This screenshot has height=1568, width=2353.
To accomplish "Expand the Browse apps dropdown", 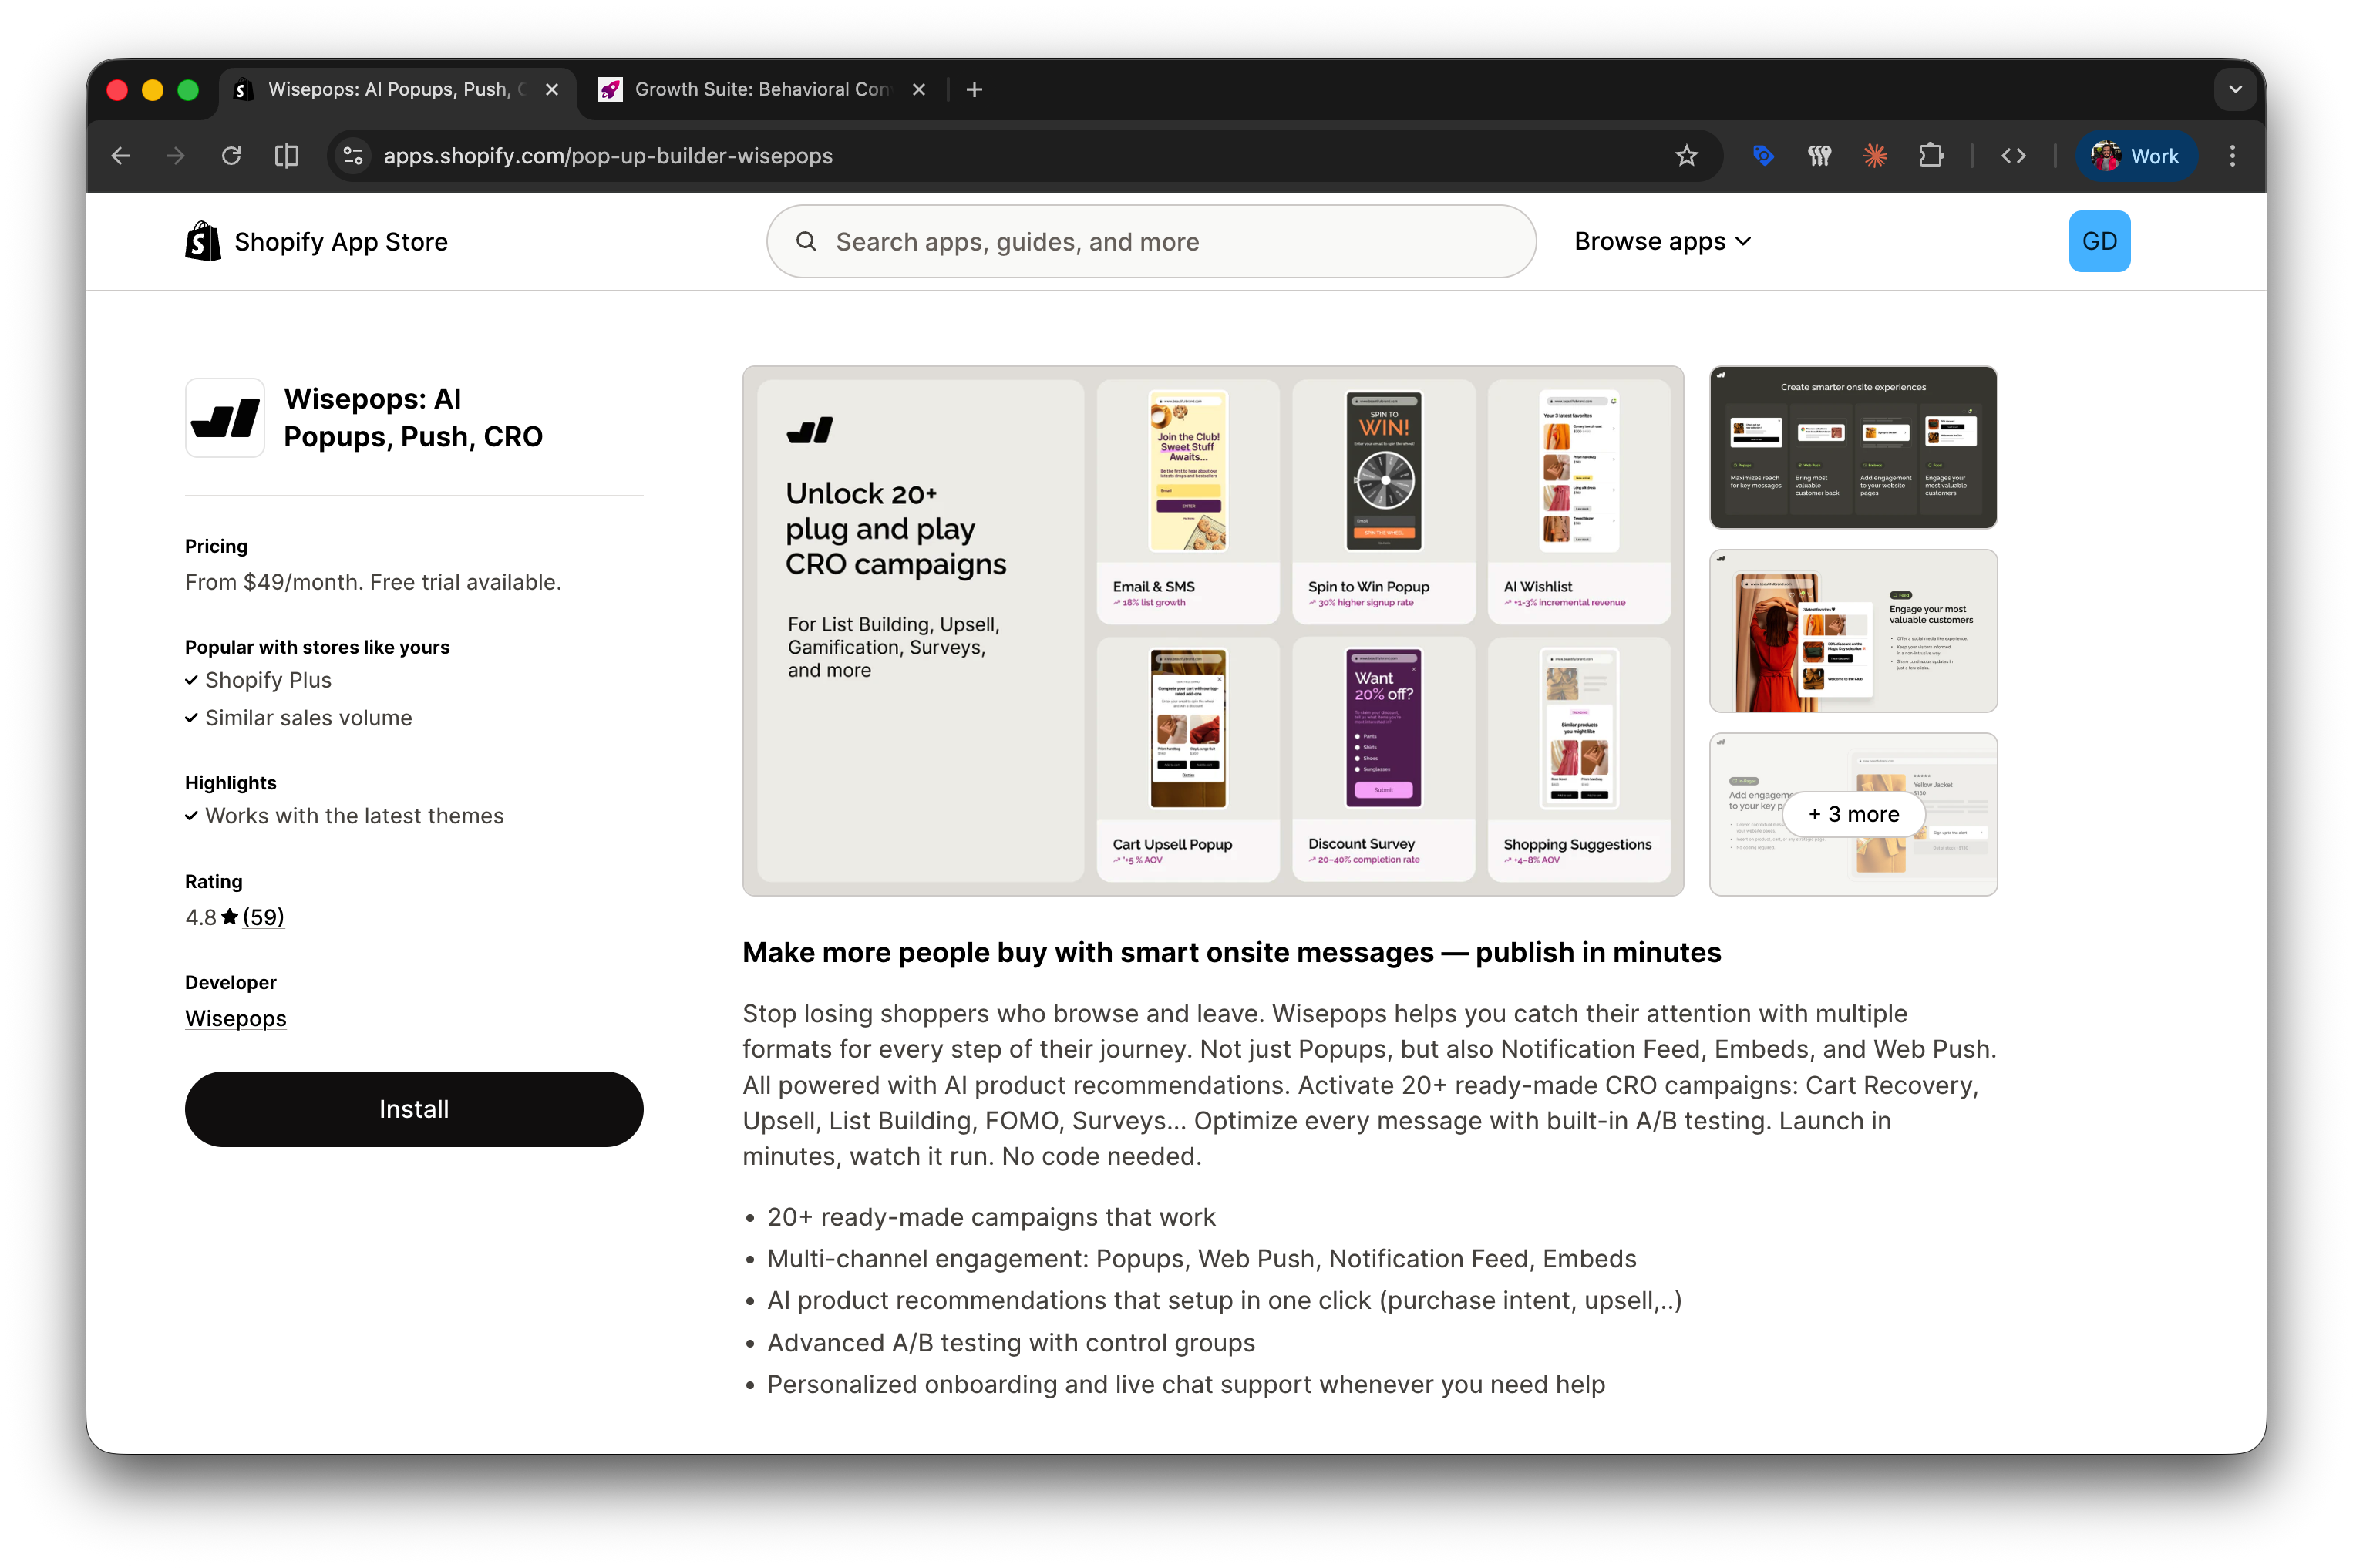I will pyautogui.click(x=1662, y=241).
